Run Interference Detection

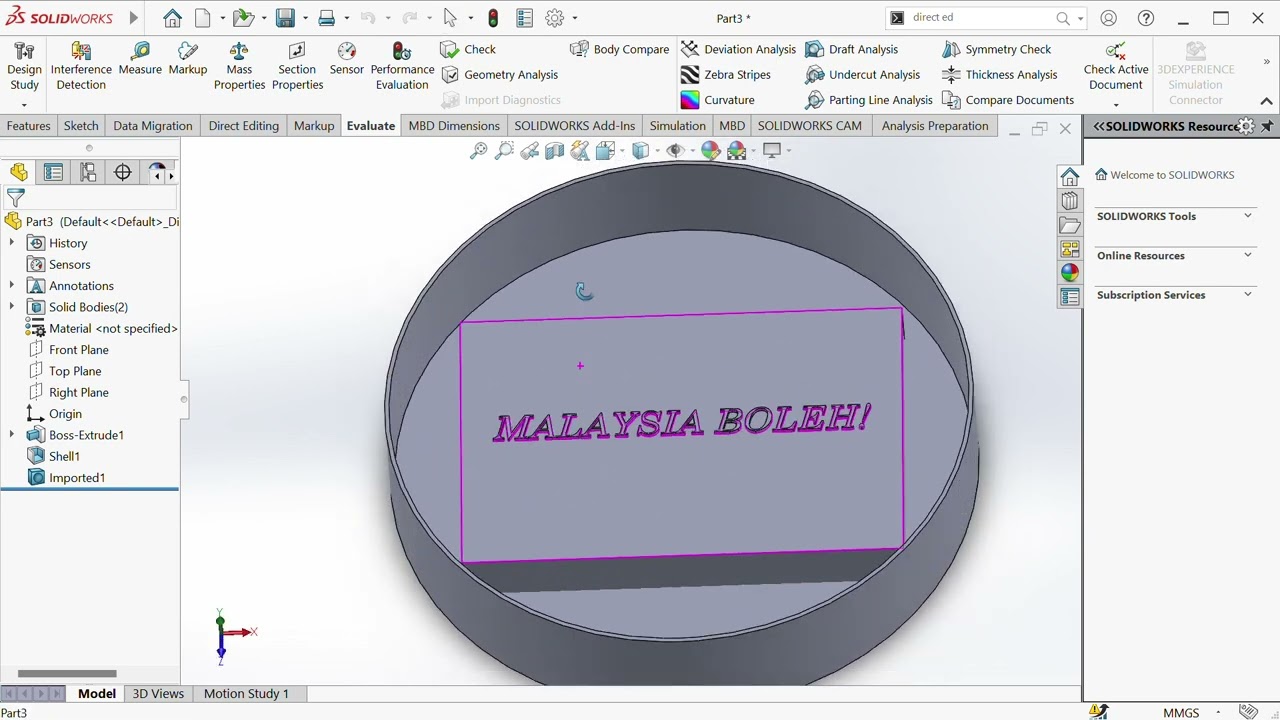[x=81, y=67]
